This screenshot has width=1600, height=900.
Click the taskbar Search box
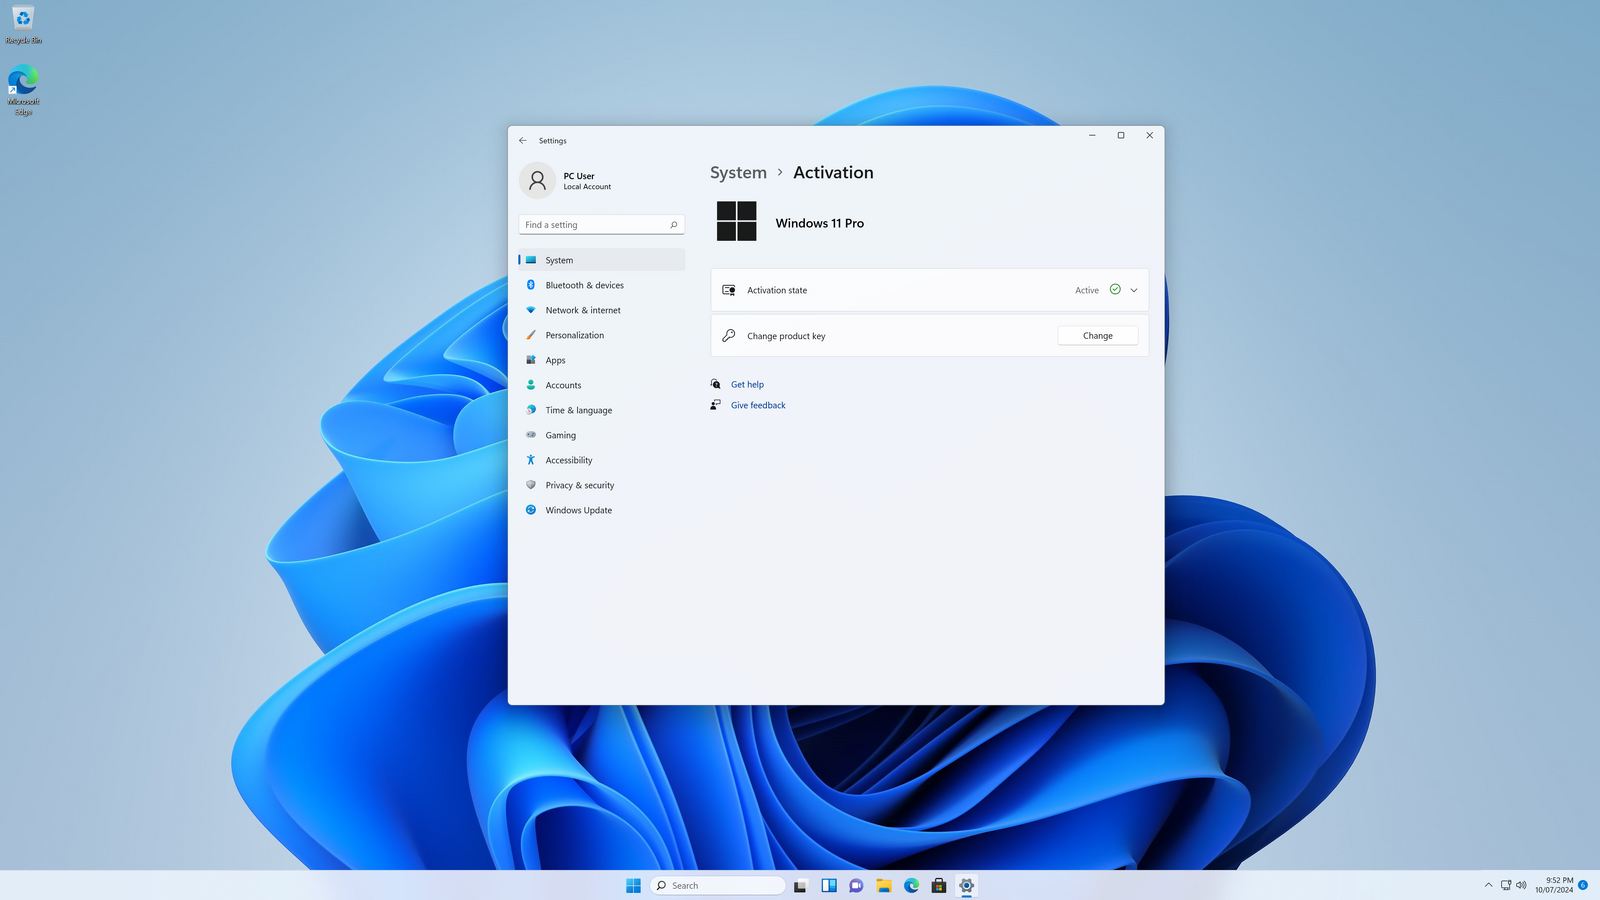[718, 885]
